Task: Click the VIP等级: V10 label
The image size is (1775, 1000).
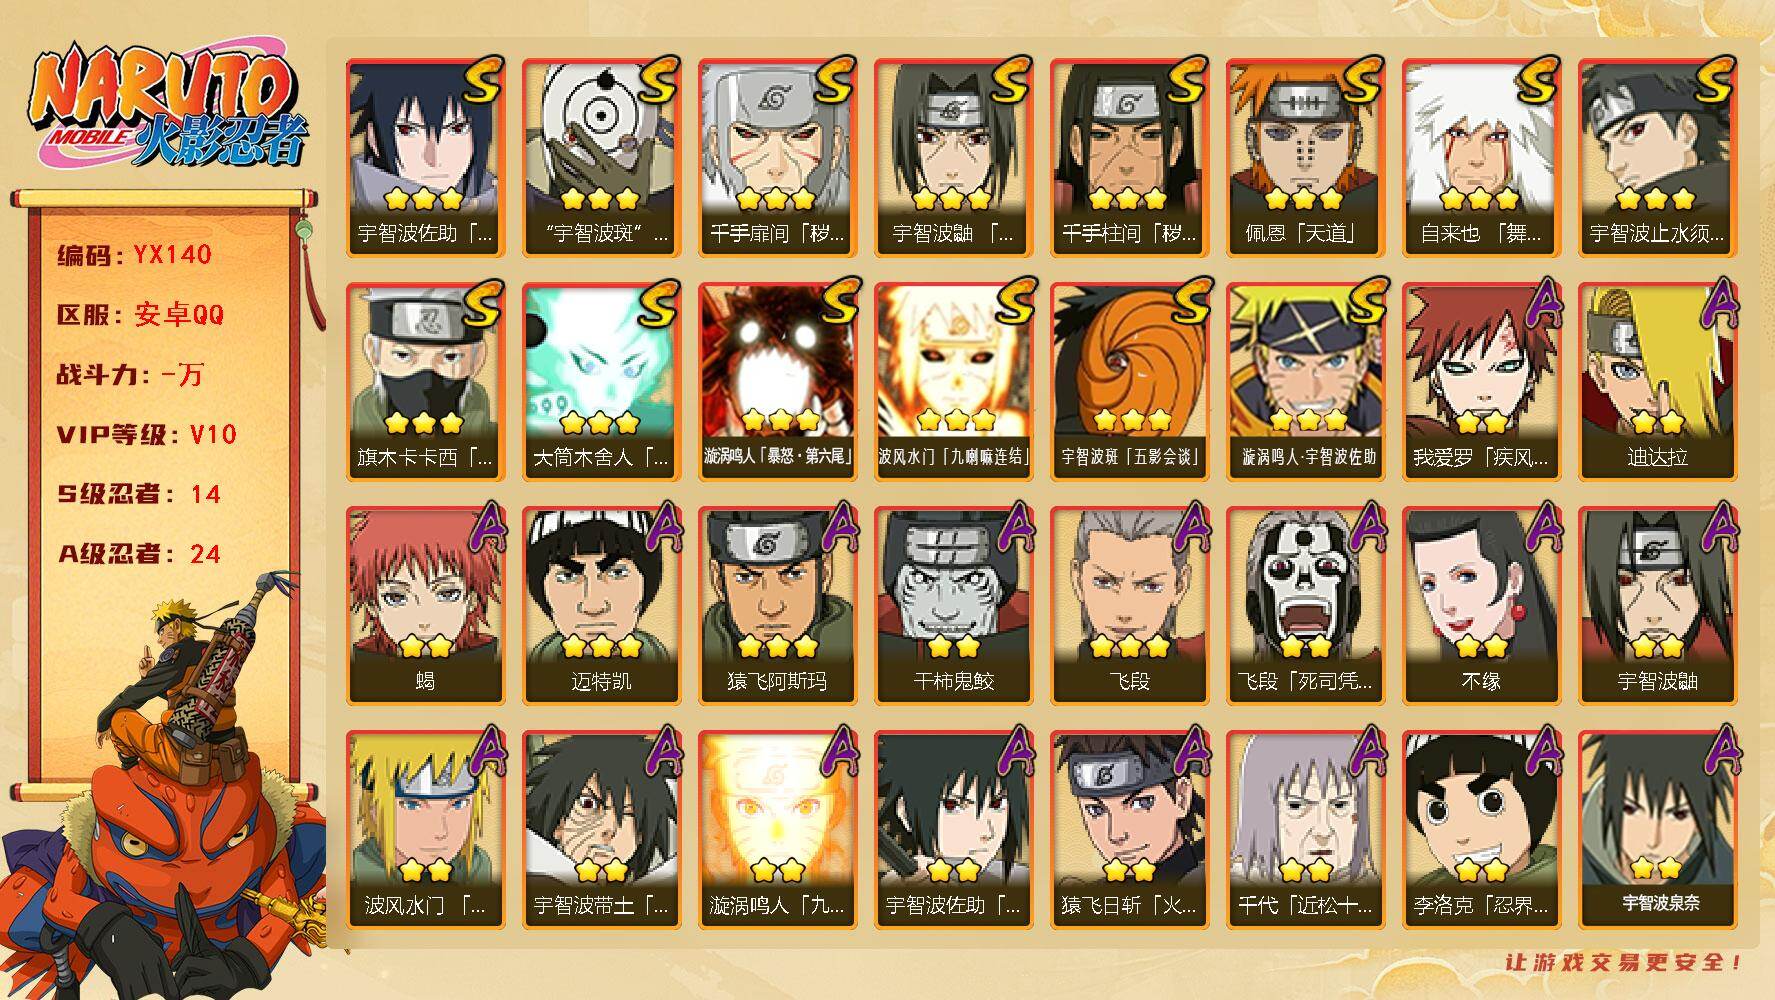Action: coord(146,435)
